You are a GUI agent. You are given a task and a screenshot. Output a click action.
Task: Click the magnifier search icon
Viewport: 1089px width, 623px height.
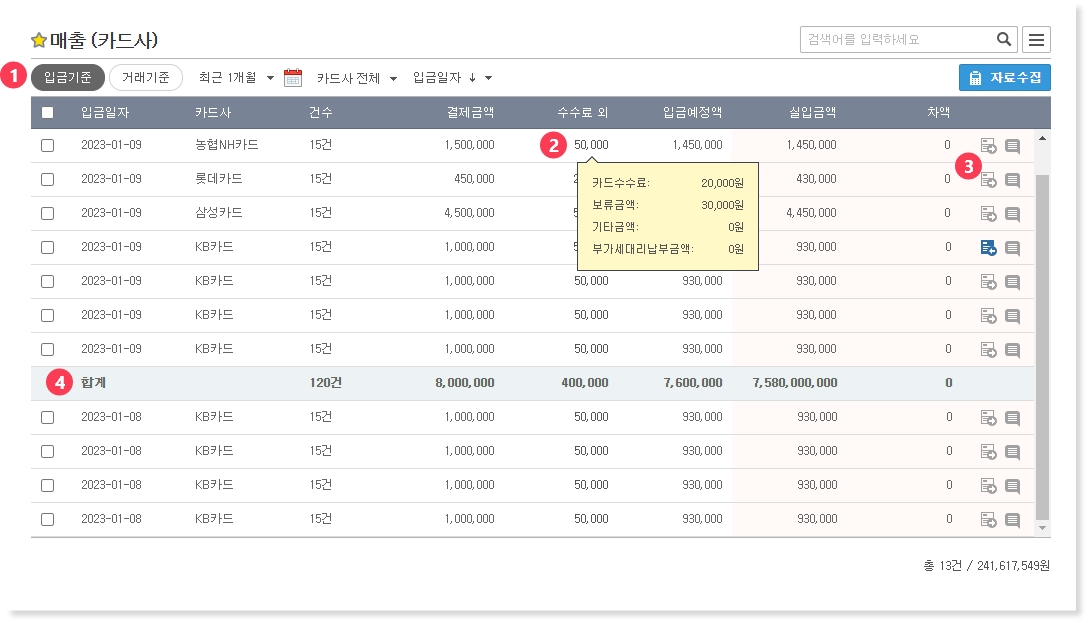1004,40
